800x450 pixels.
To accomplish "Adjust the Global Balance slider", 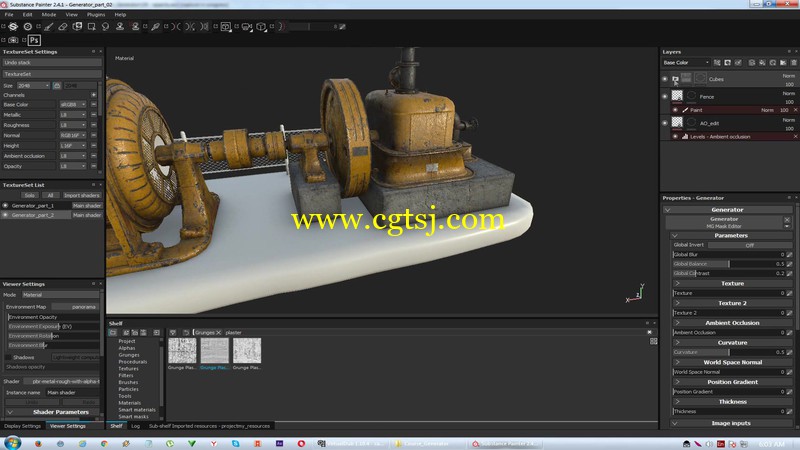I will (729, 264).
